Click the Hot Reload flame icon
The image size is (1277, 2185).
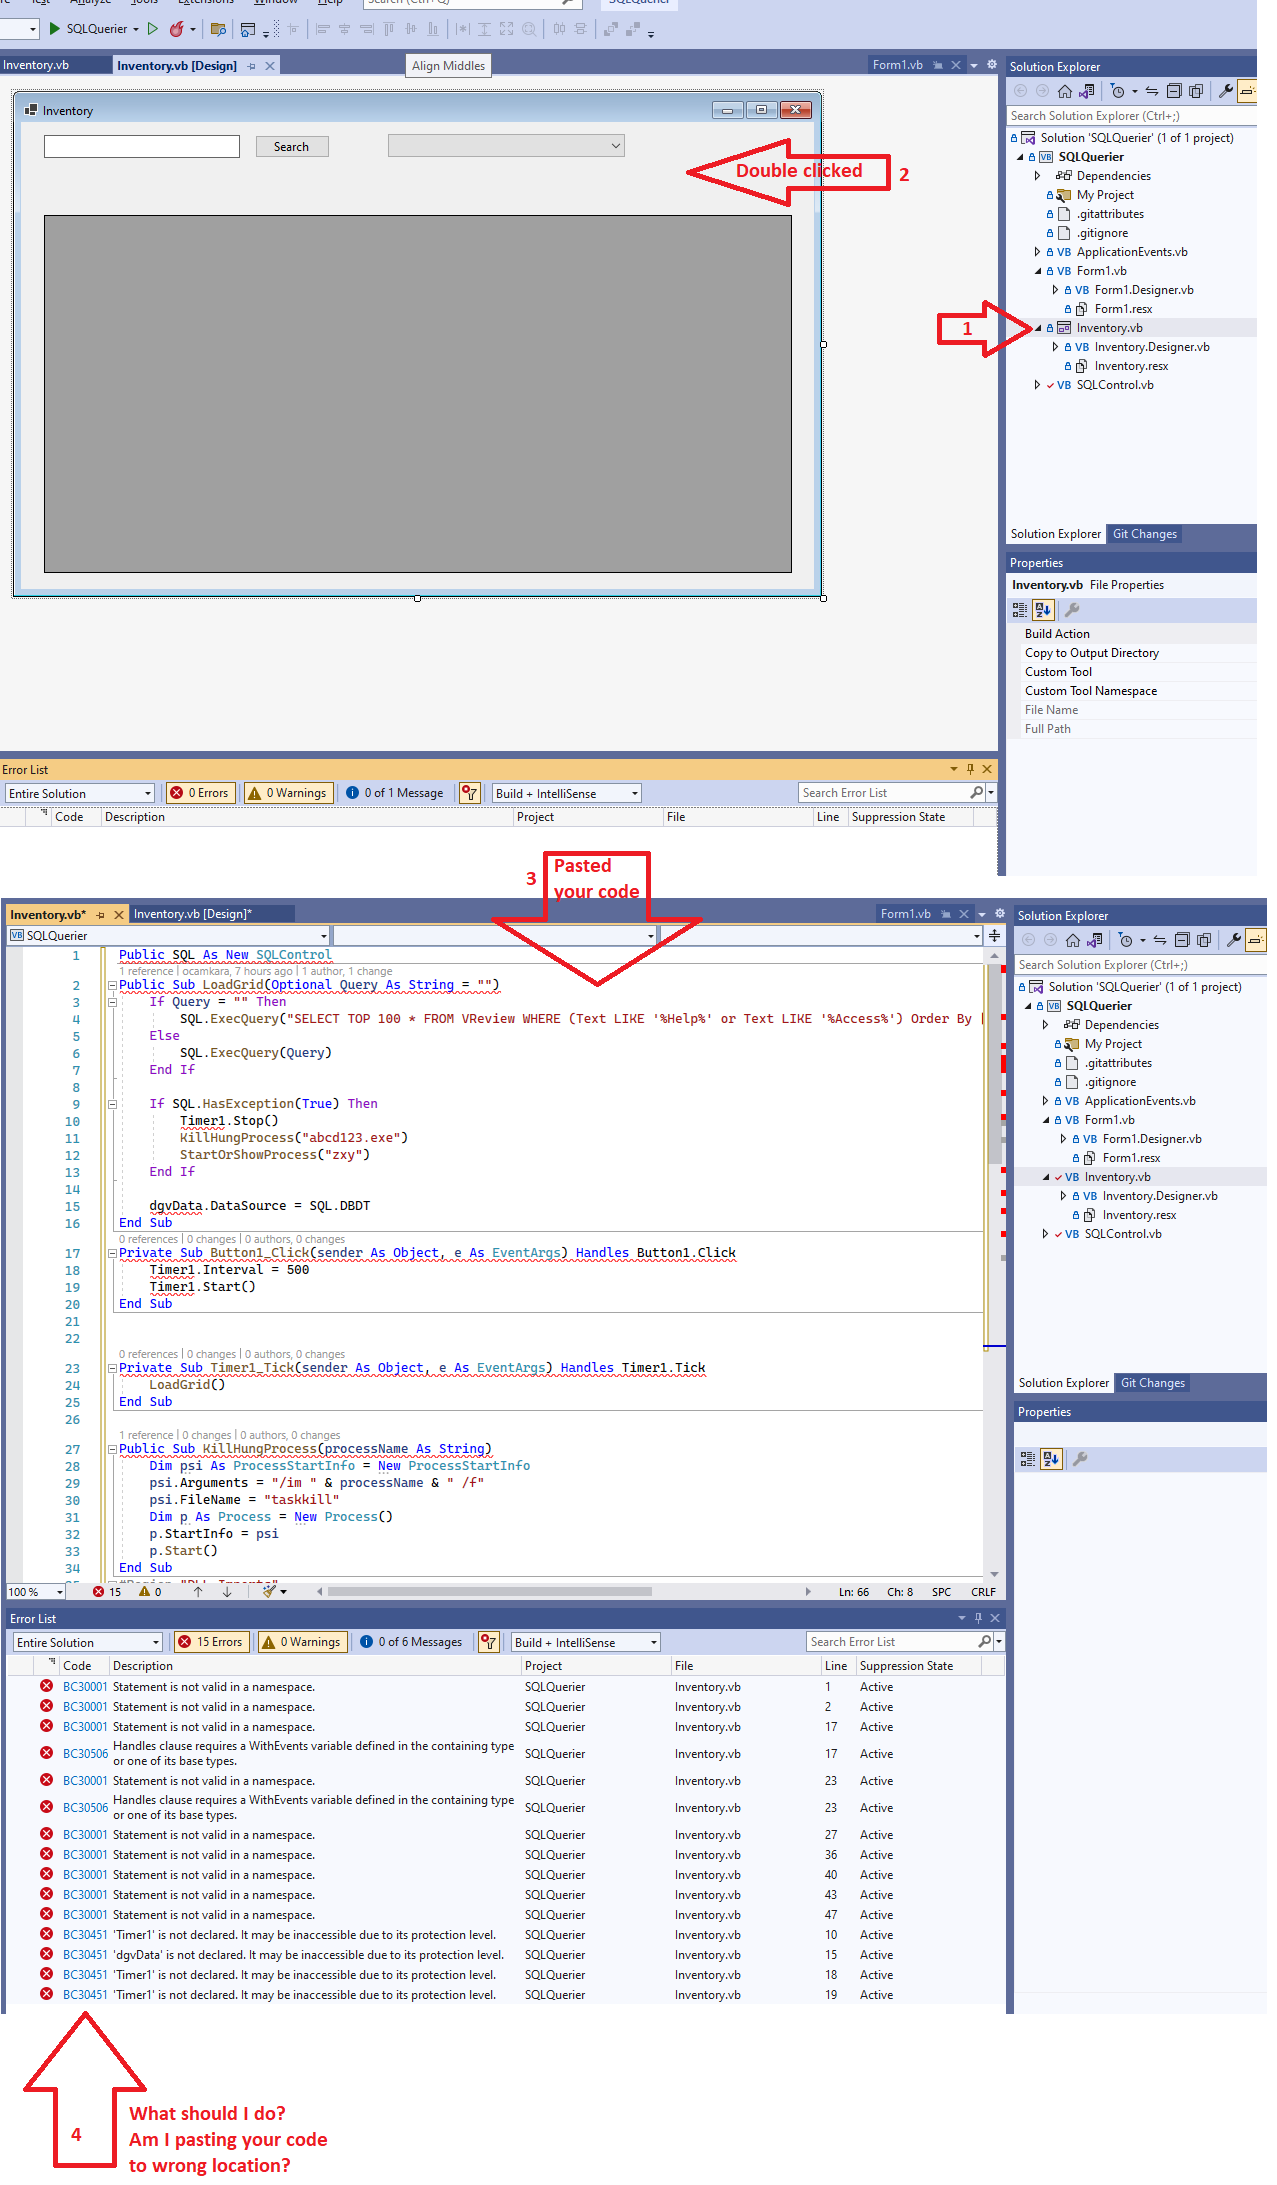[x=177, y=28]
